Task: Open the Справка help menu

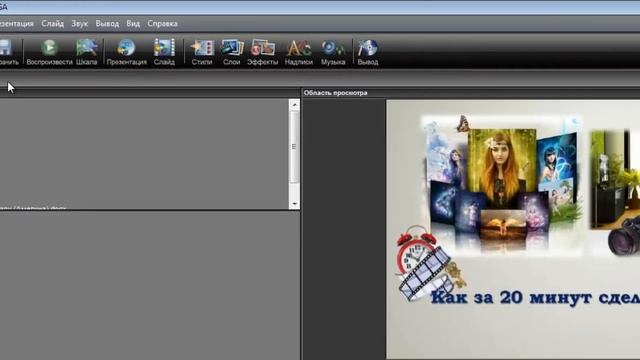Action: coord(162,24)
